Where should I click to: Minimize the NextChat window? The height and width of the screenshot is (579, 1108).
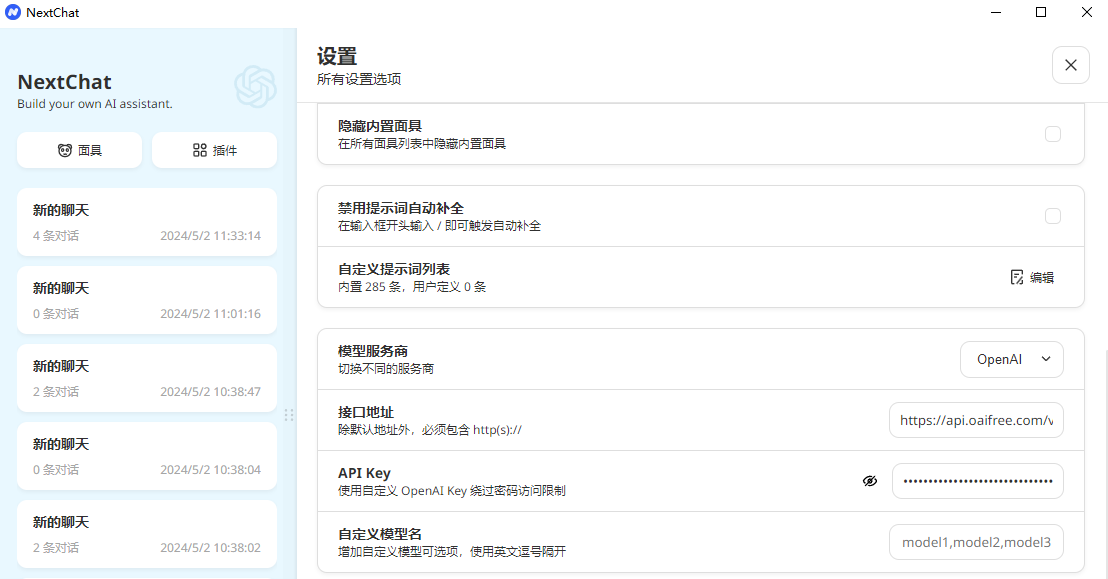[x=996, y=12]
